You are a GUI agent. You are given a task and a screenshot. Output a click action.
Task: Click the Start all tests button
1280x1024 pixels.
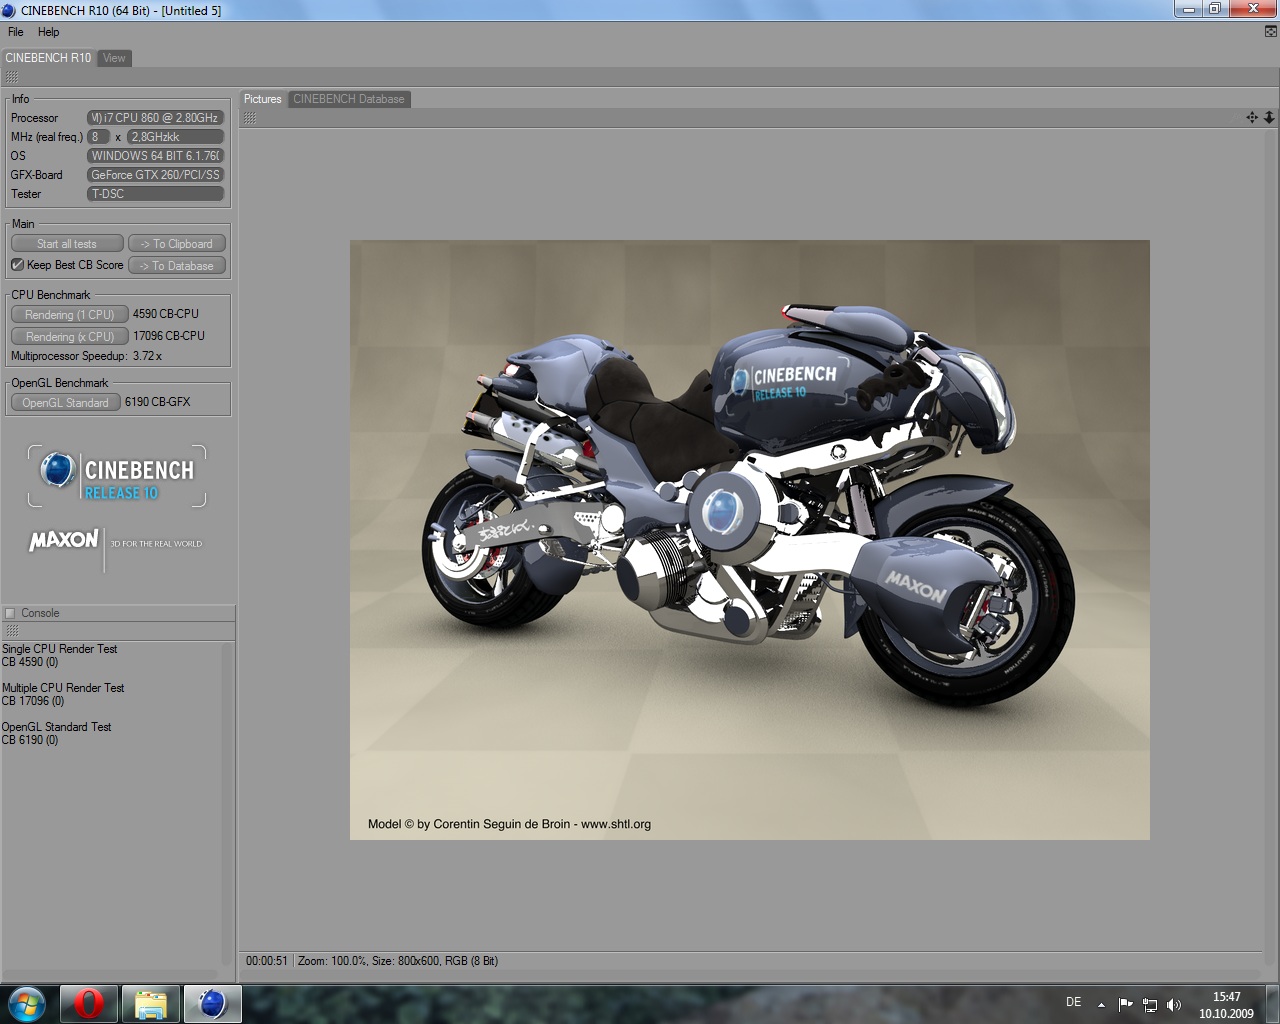[x=67, y=244]
